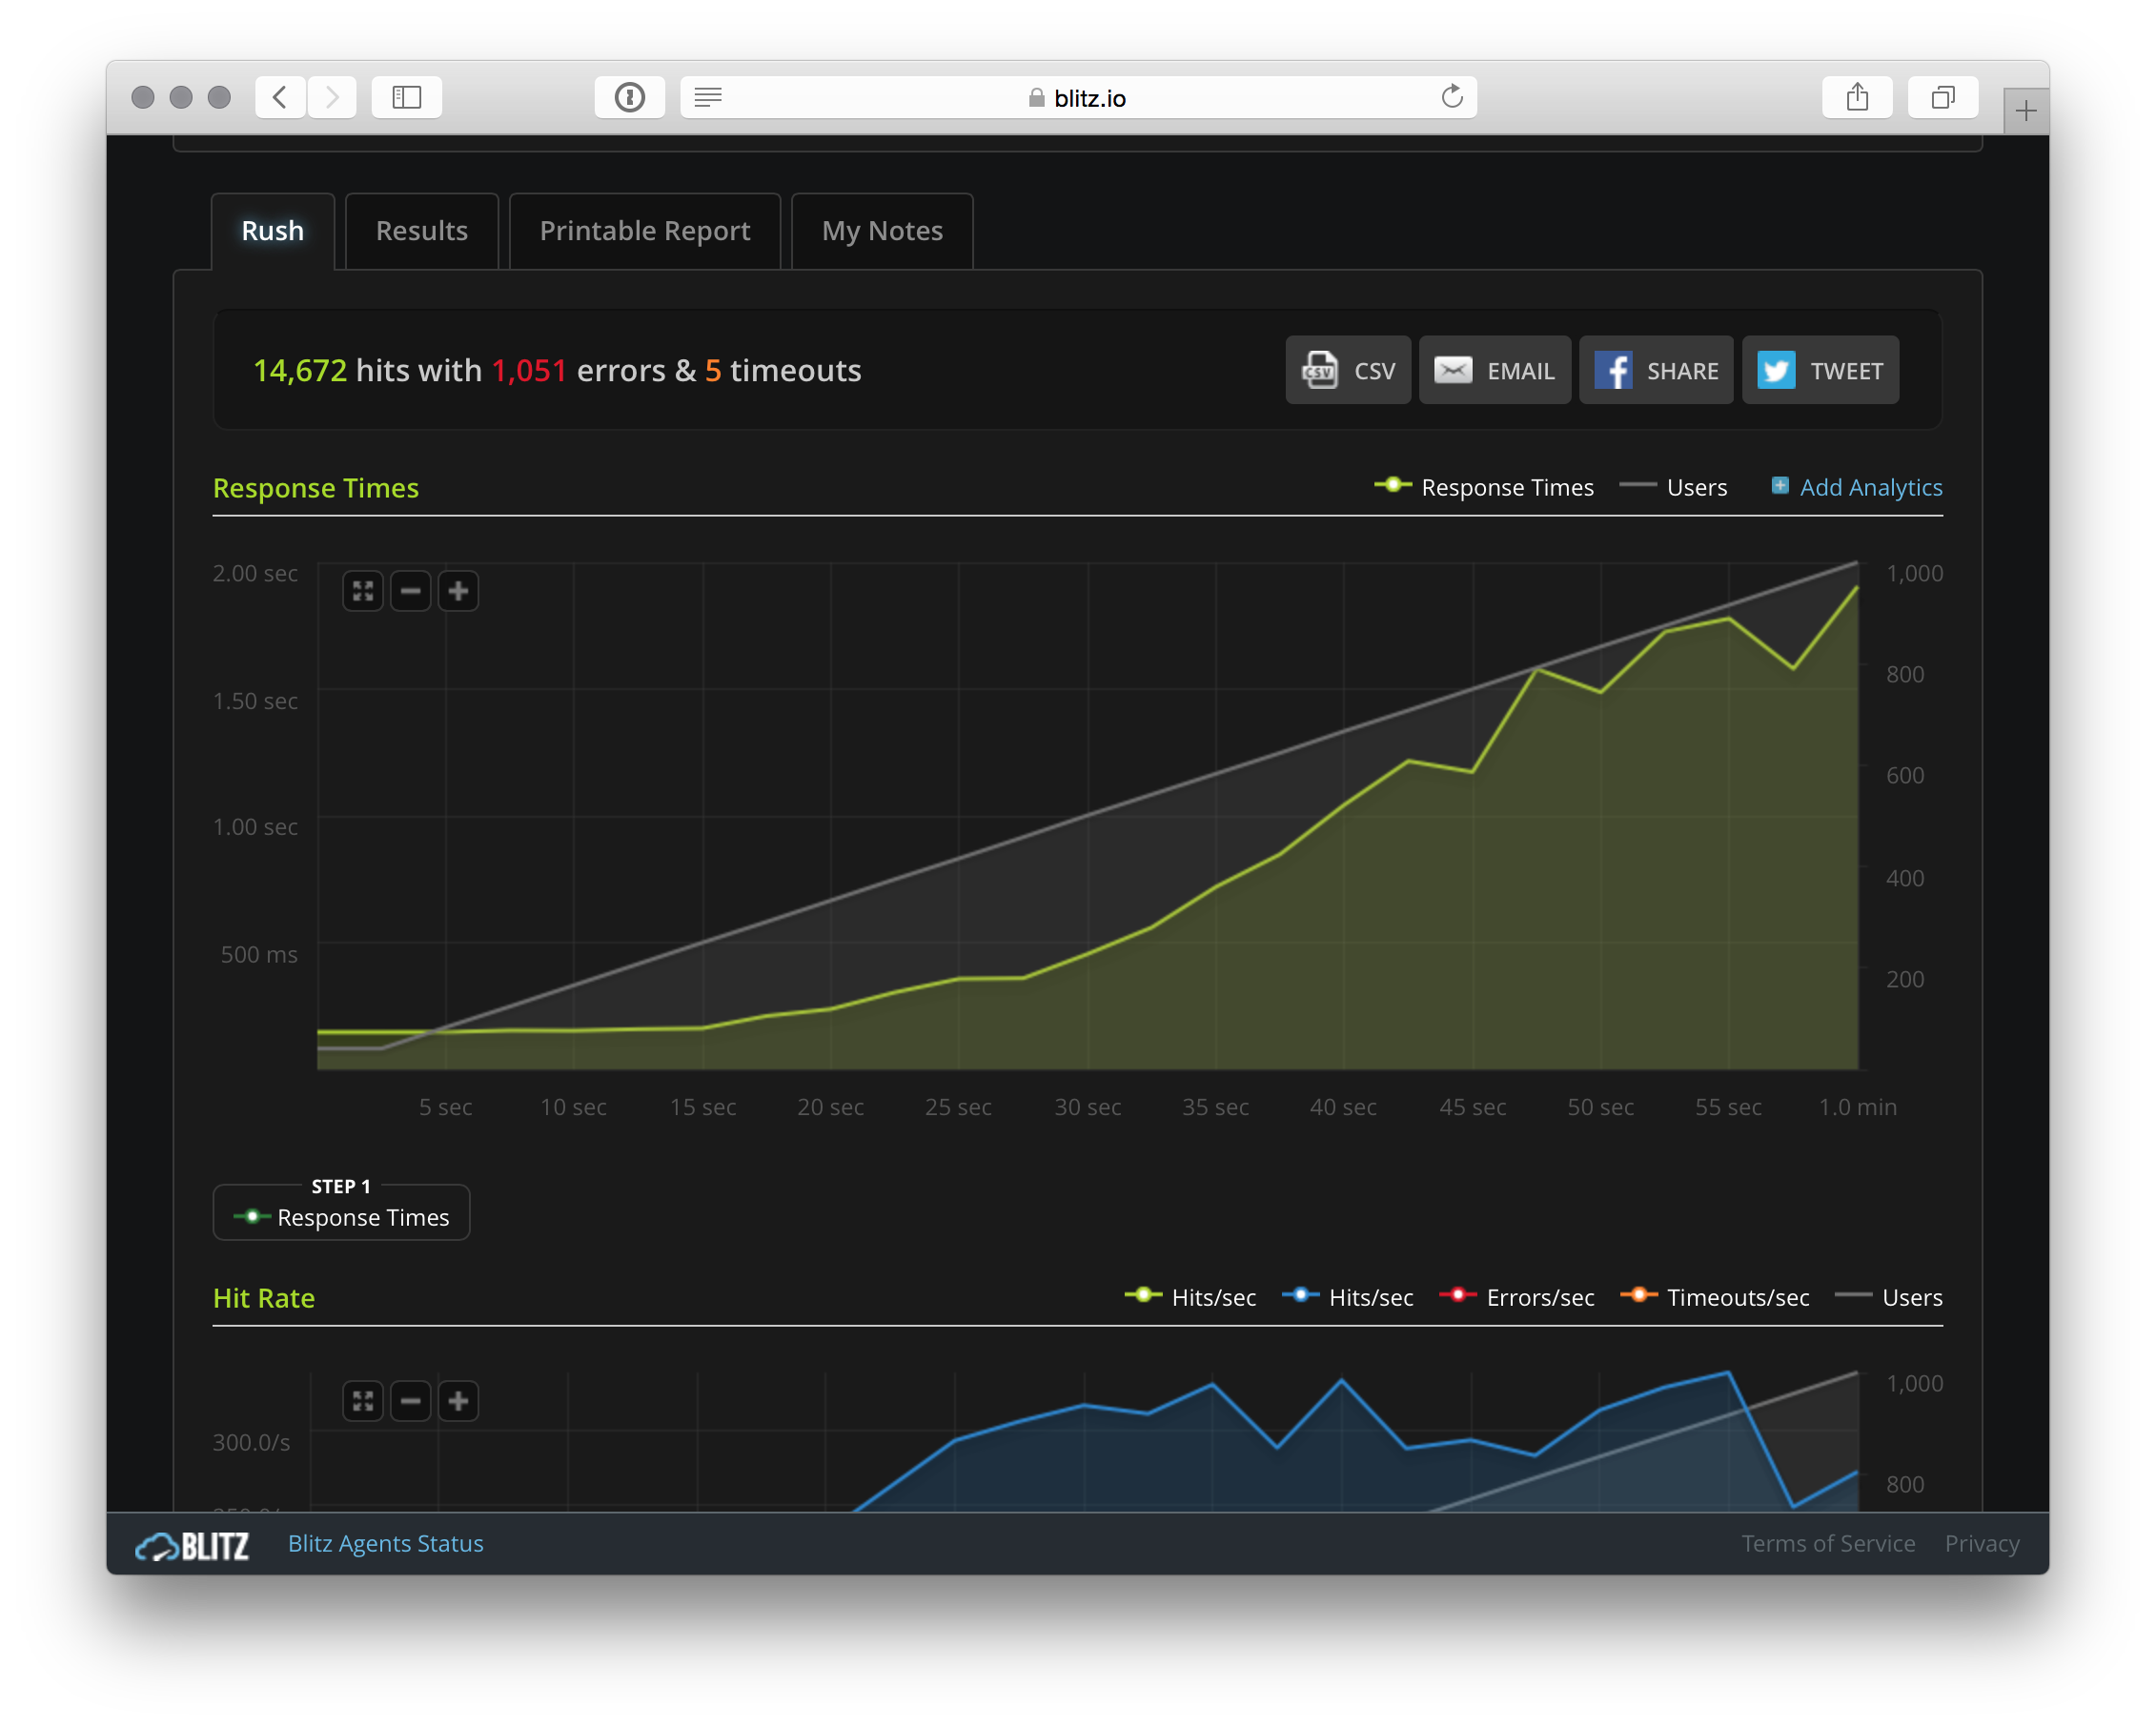Viewport: 2156px width, 1727px height.
Task: Open the My Notes tab
Action: [882, 231]
